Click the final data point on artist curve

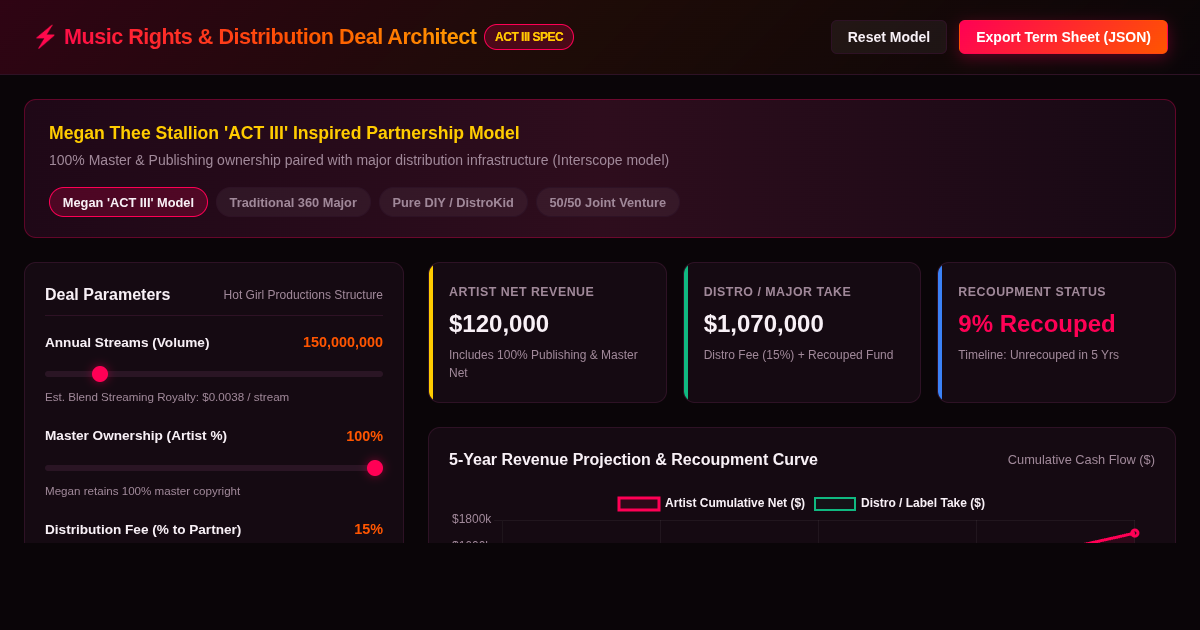1134,533
